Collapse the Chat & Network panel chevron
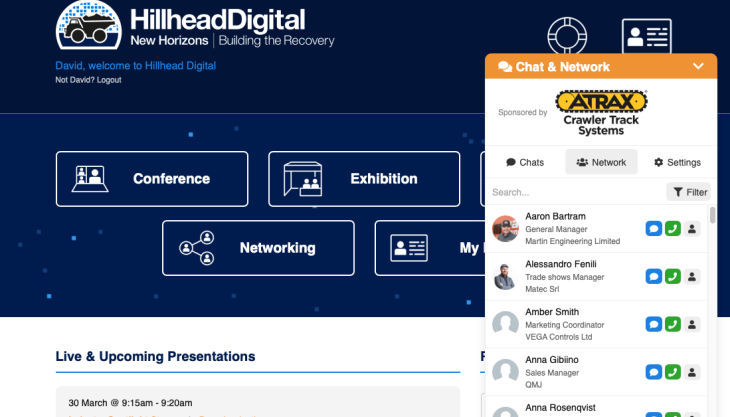Viewport: 730px width, 417px height. click(698, 66)
